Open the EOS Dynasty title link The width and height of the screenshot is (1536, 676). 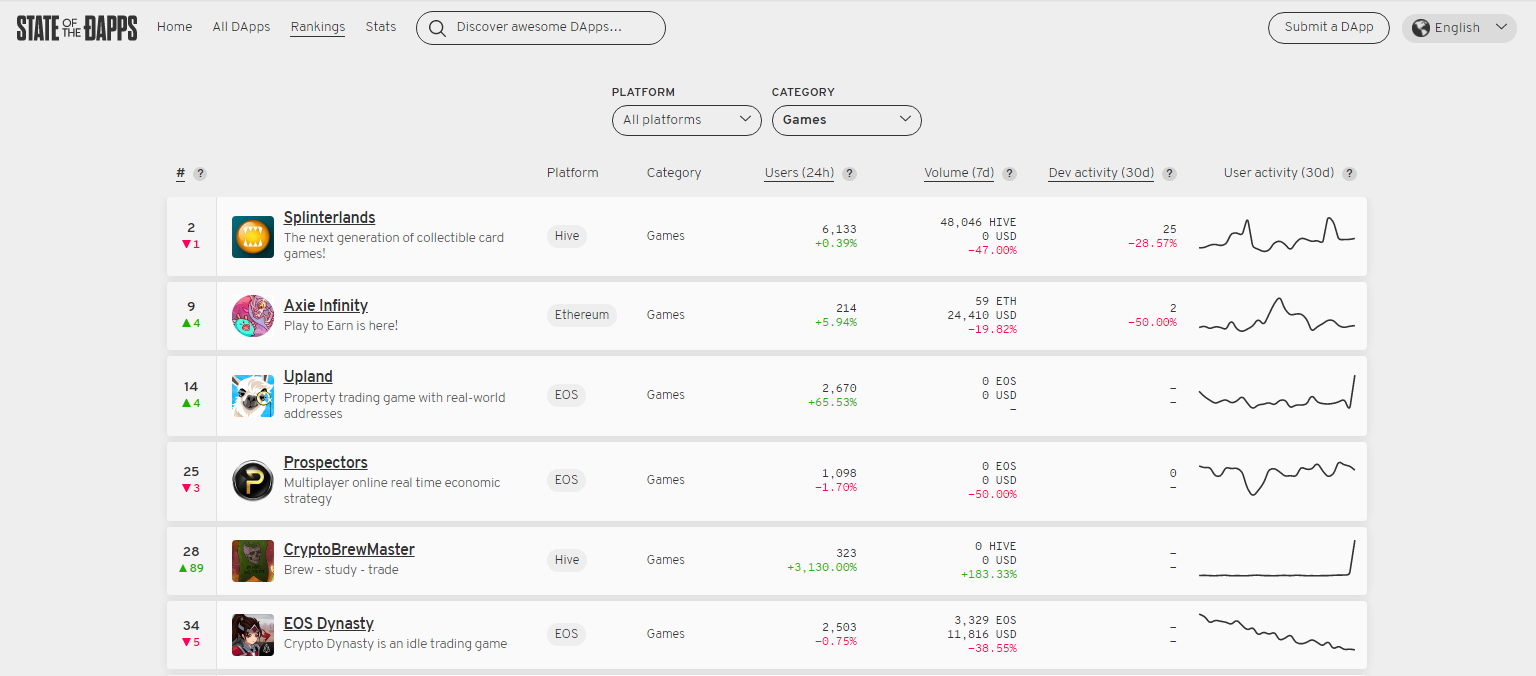point(329,624)
